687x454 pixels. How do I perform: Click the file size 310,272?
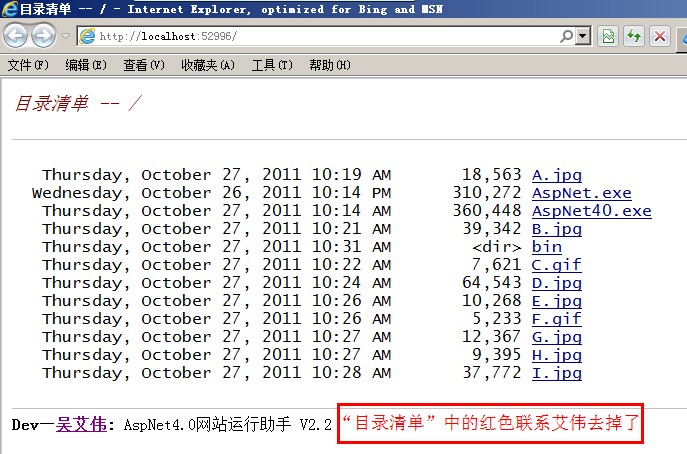[x=487, y=193]
